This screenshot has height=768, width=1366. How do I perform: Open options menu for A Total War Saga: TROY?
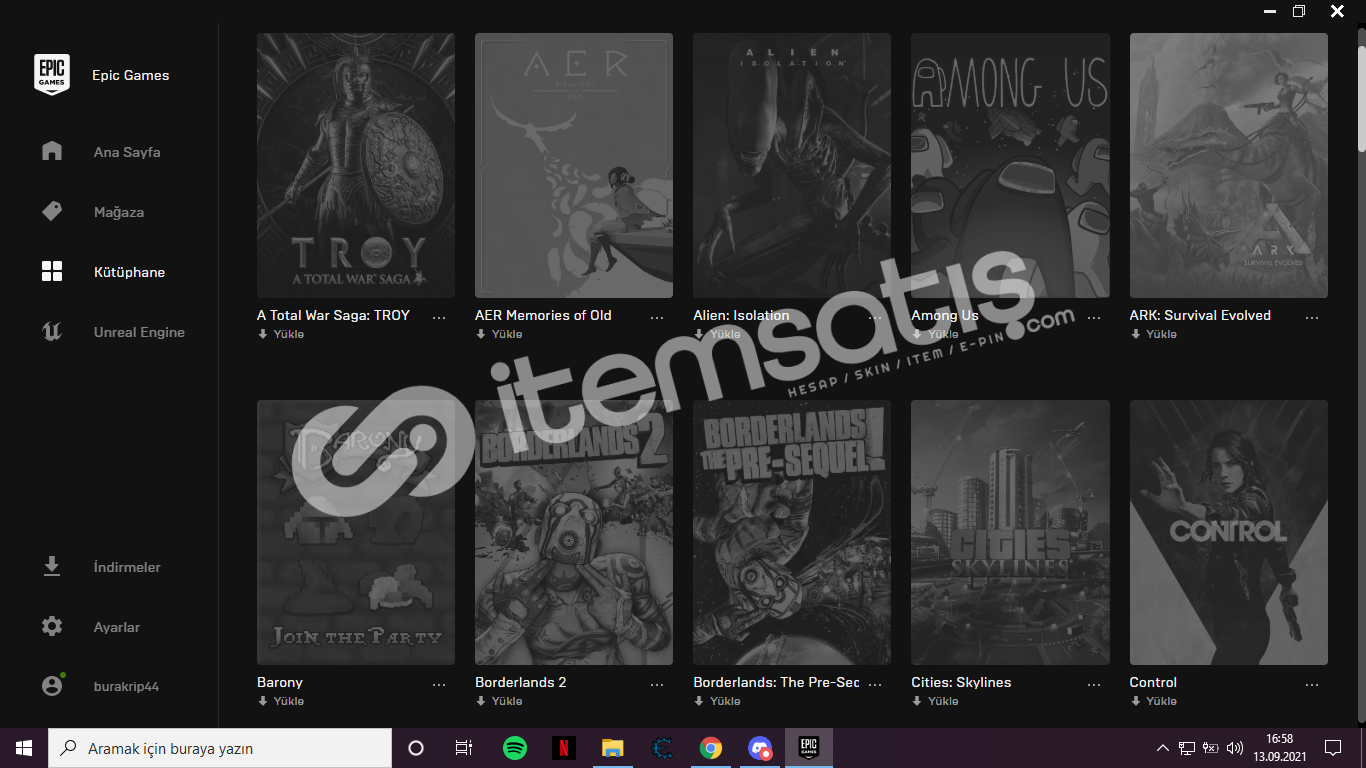(439, 316)
